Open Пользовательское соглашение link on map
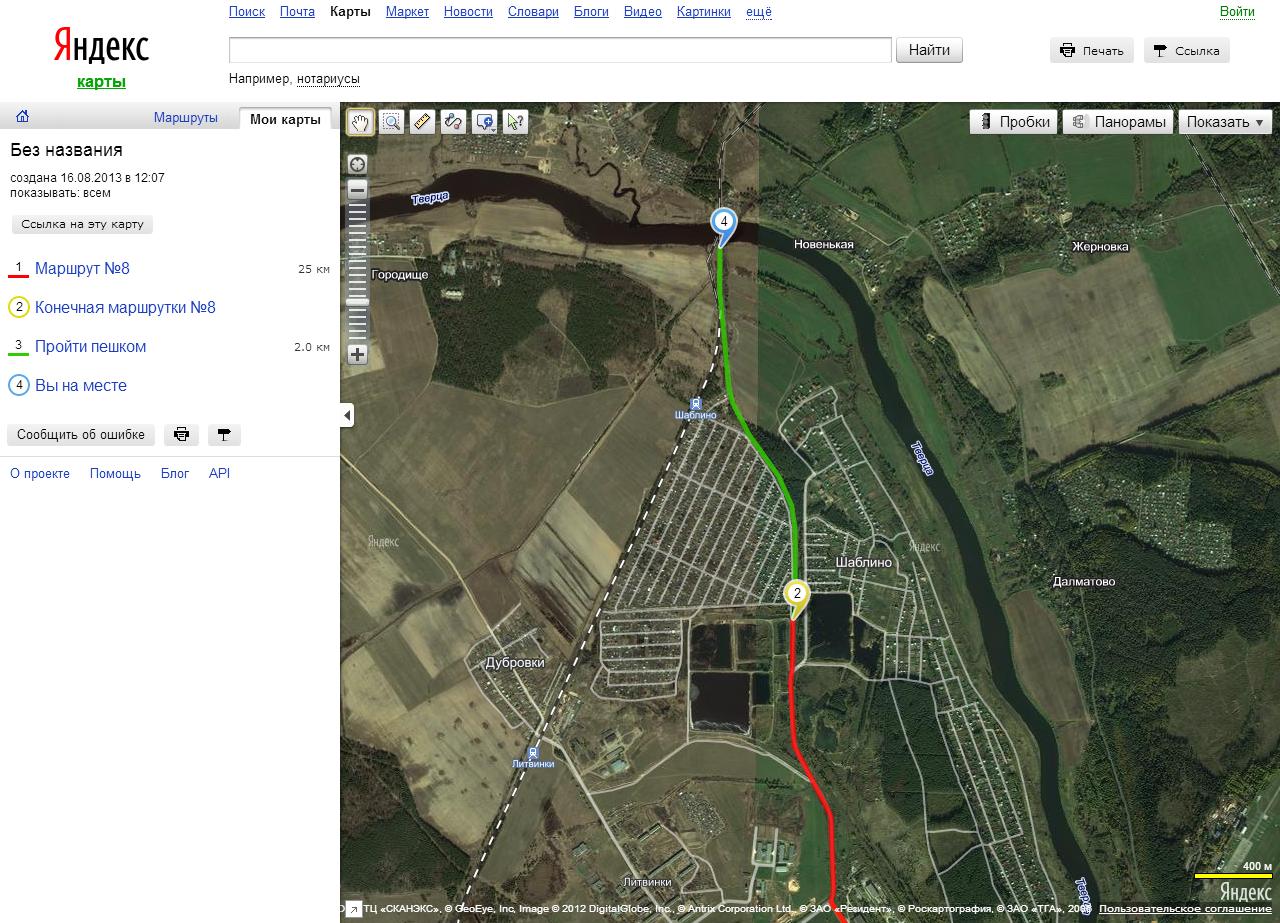The height and width of the screenshot is (923, 1280). 1185,909
